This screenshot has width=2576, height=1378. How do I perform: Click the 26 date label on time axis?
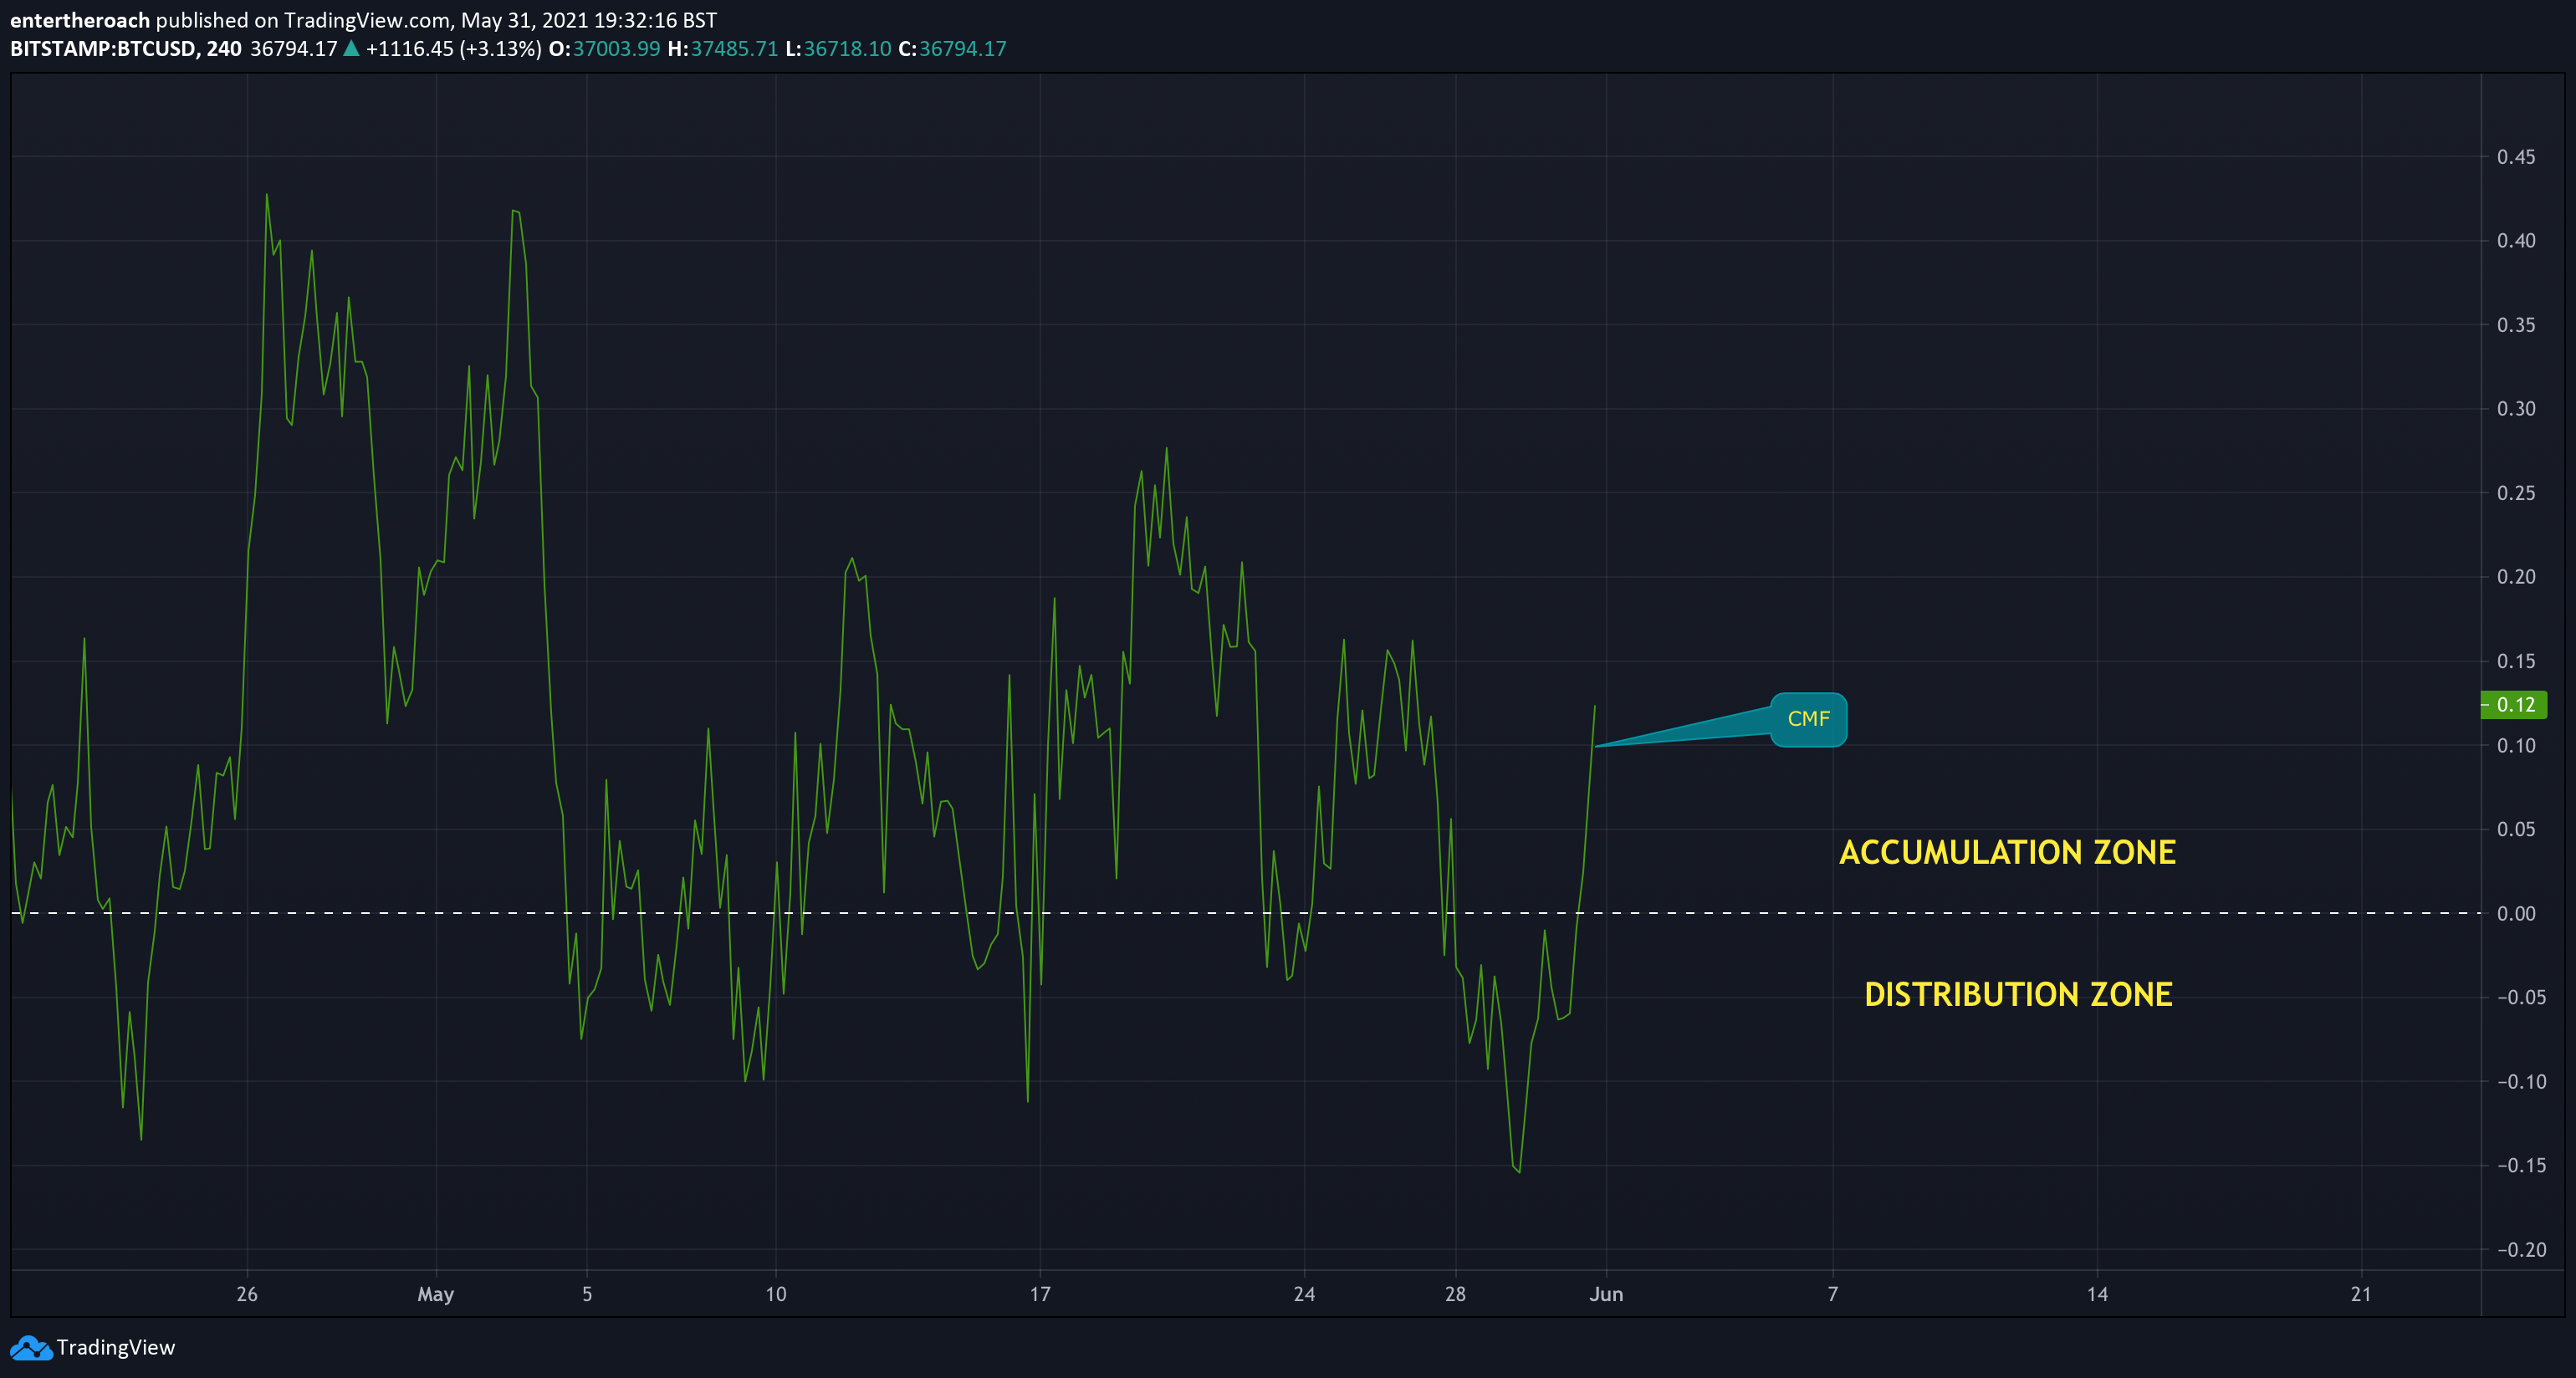(x=247, y=1294)
